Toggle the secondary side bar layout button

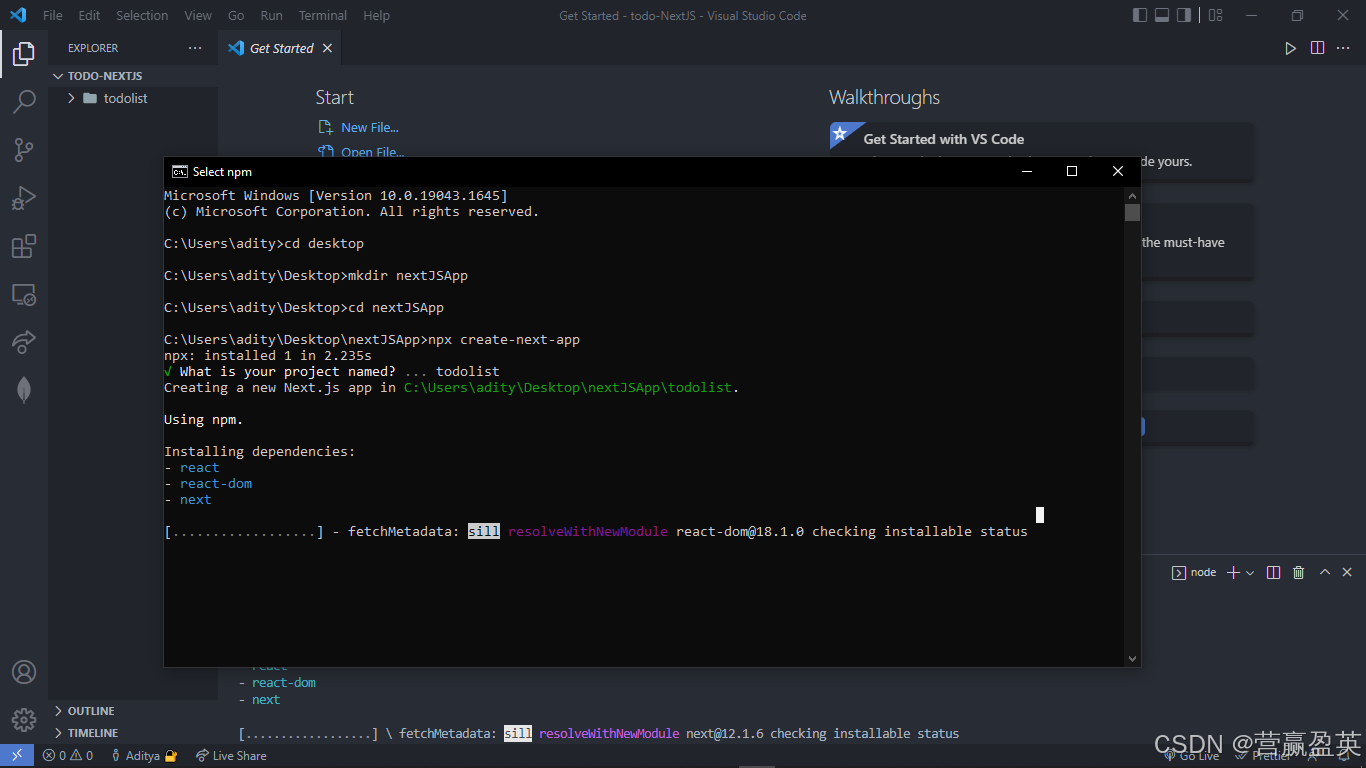[x=1184, y=15]
